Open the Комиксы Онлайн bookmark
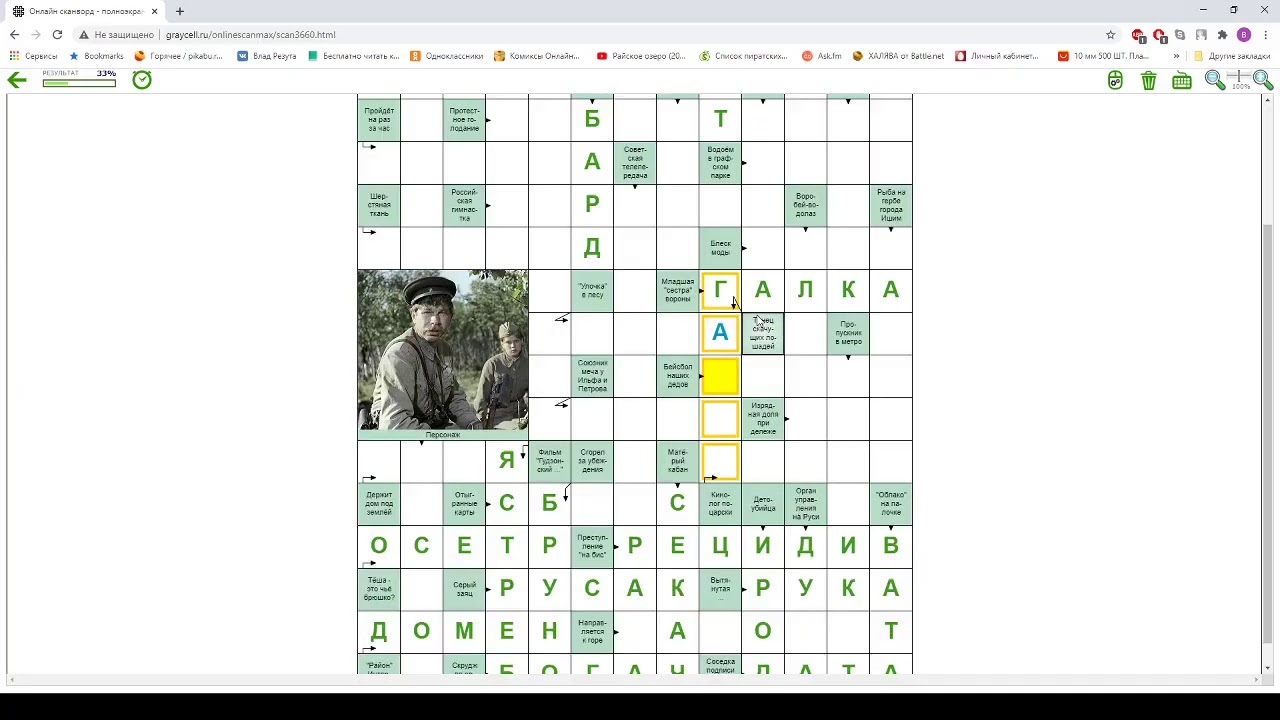The image size is (1280, 720). pyautogui.click(x=537, y=56)
